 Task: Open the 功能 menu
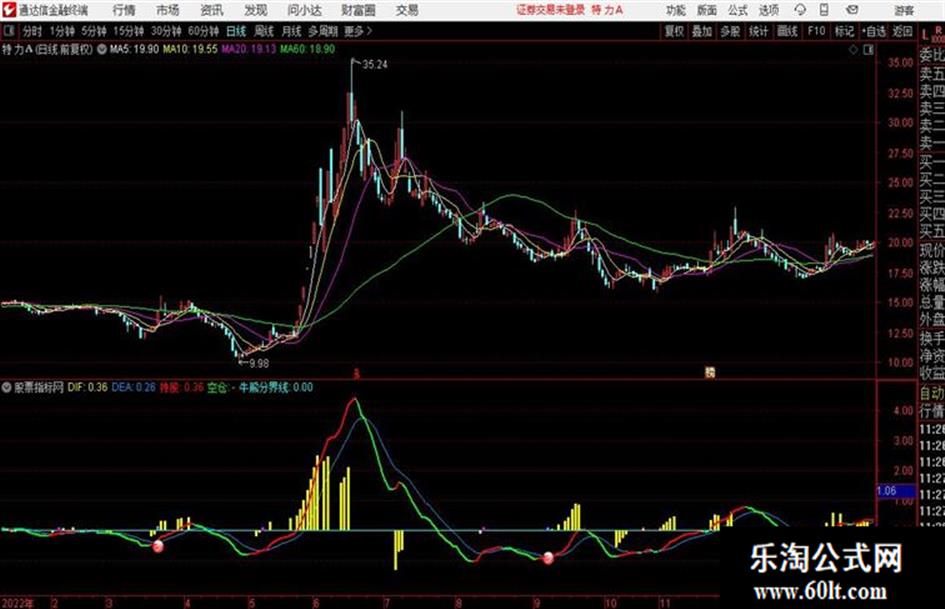point(676,10)
